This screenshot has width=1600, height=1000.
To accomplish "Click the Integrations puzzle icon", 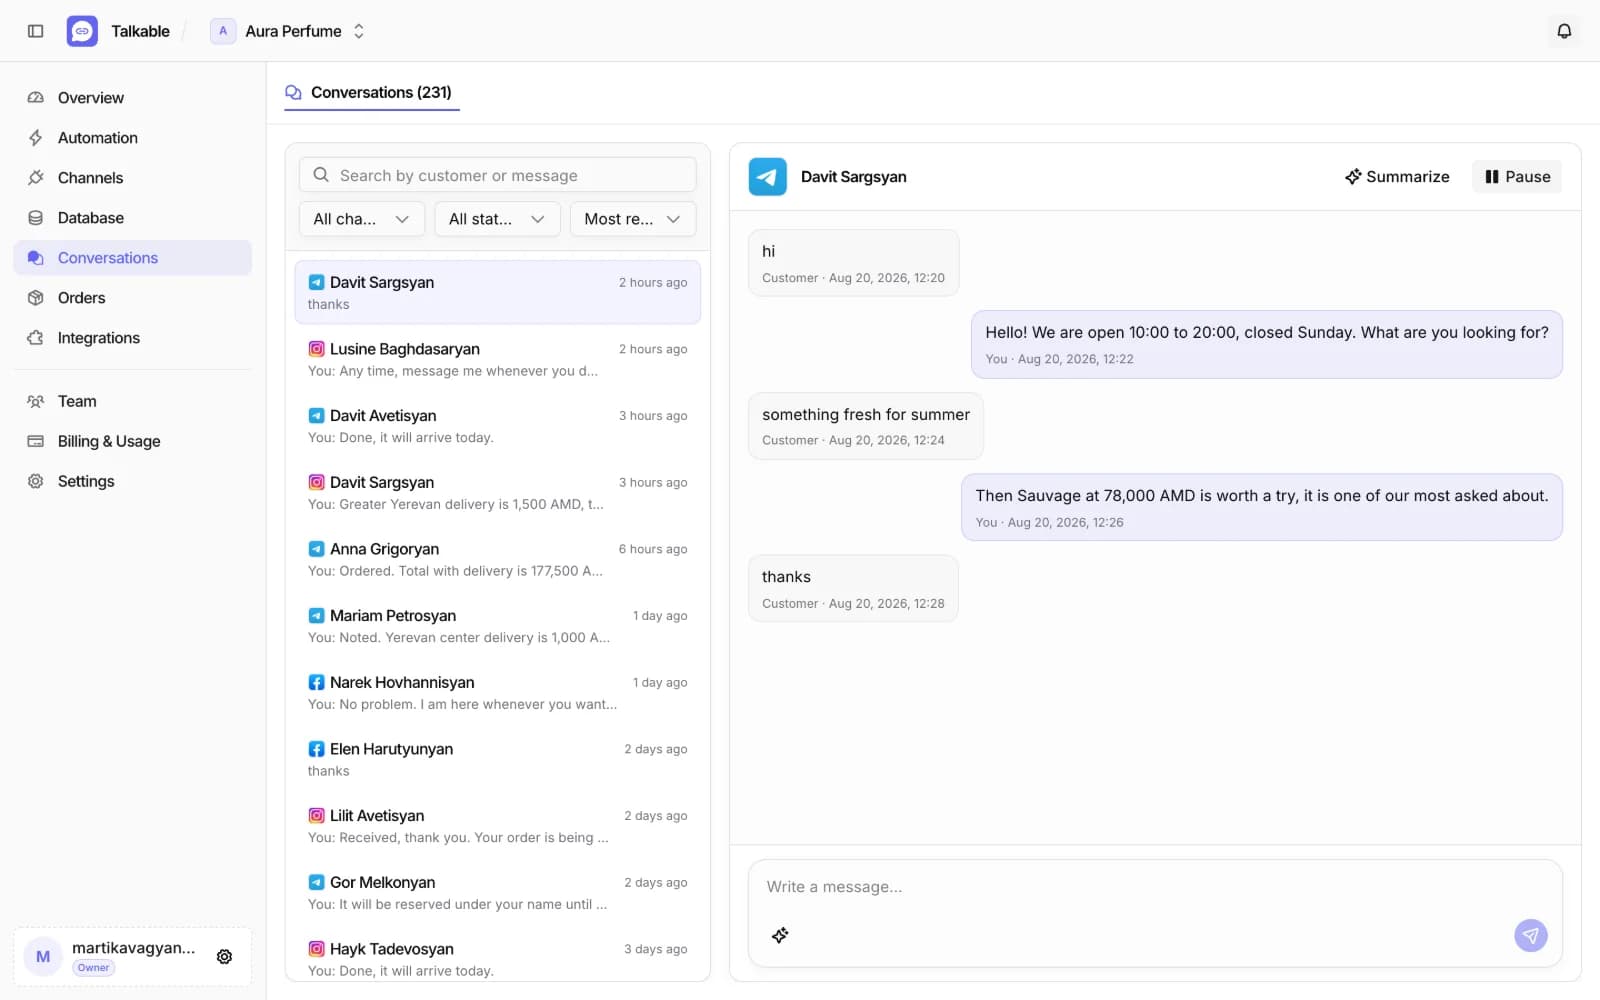I will click(36, 338).
